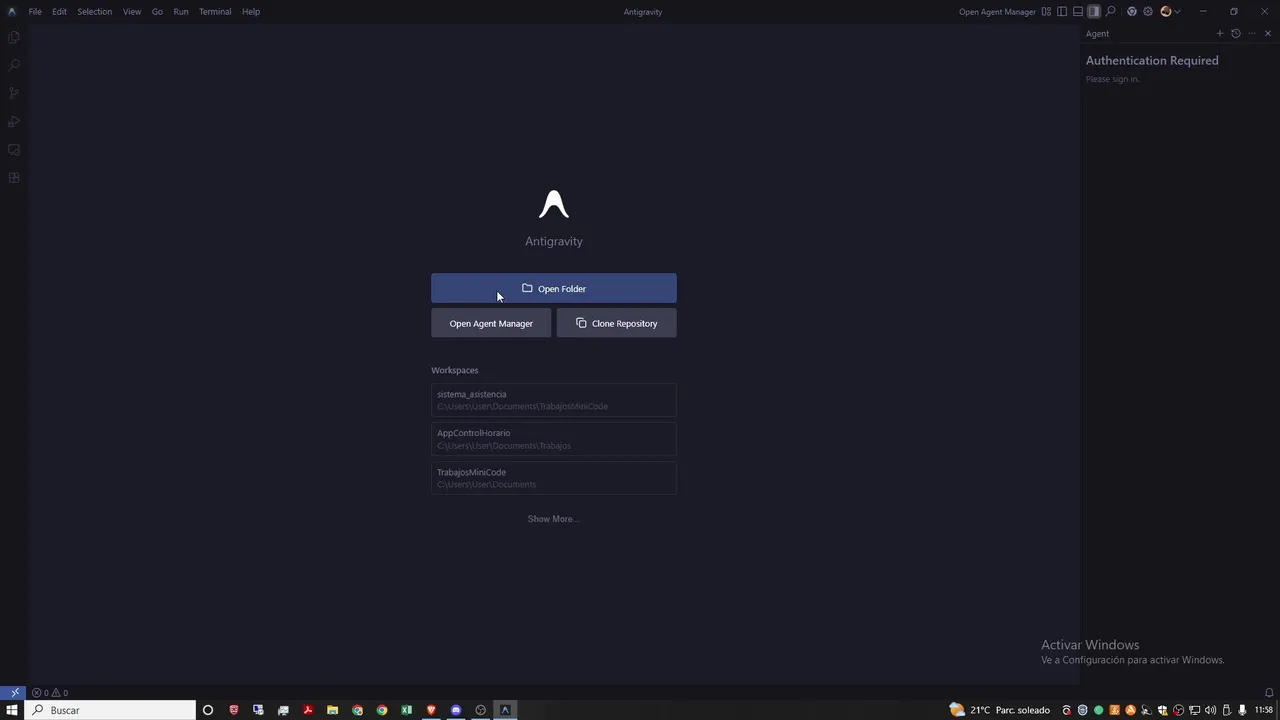This screenshot has height=720, width=1280.
Task: Open the TrabajosMiniCode workspace
Action: point(554,478)
